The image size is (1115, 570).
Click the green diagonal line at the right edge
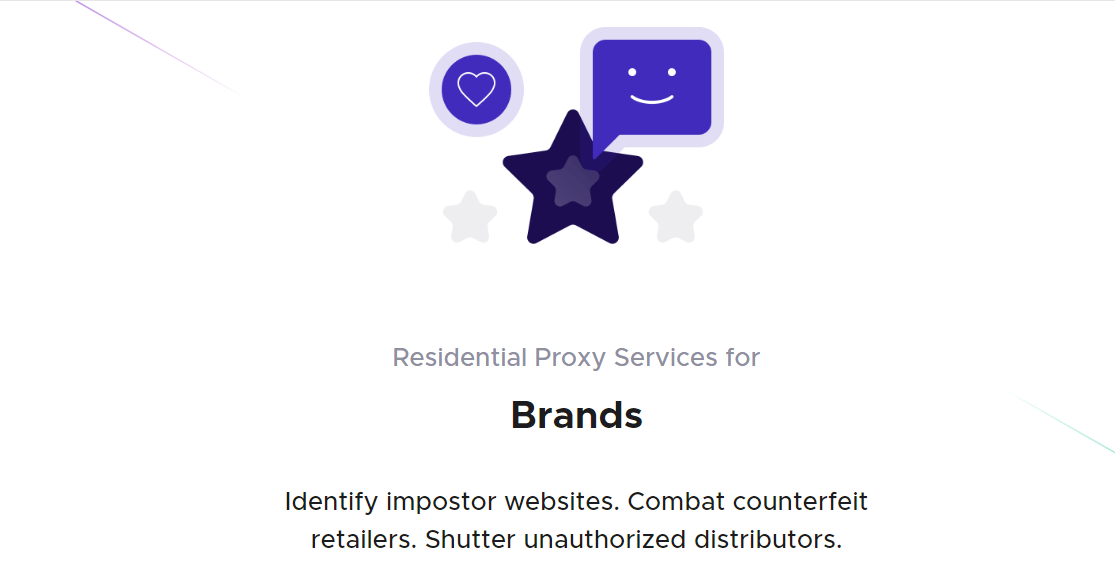pyautogui.click(x=1065, y=422)
